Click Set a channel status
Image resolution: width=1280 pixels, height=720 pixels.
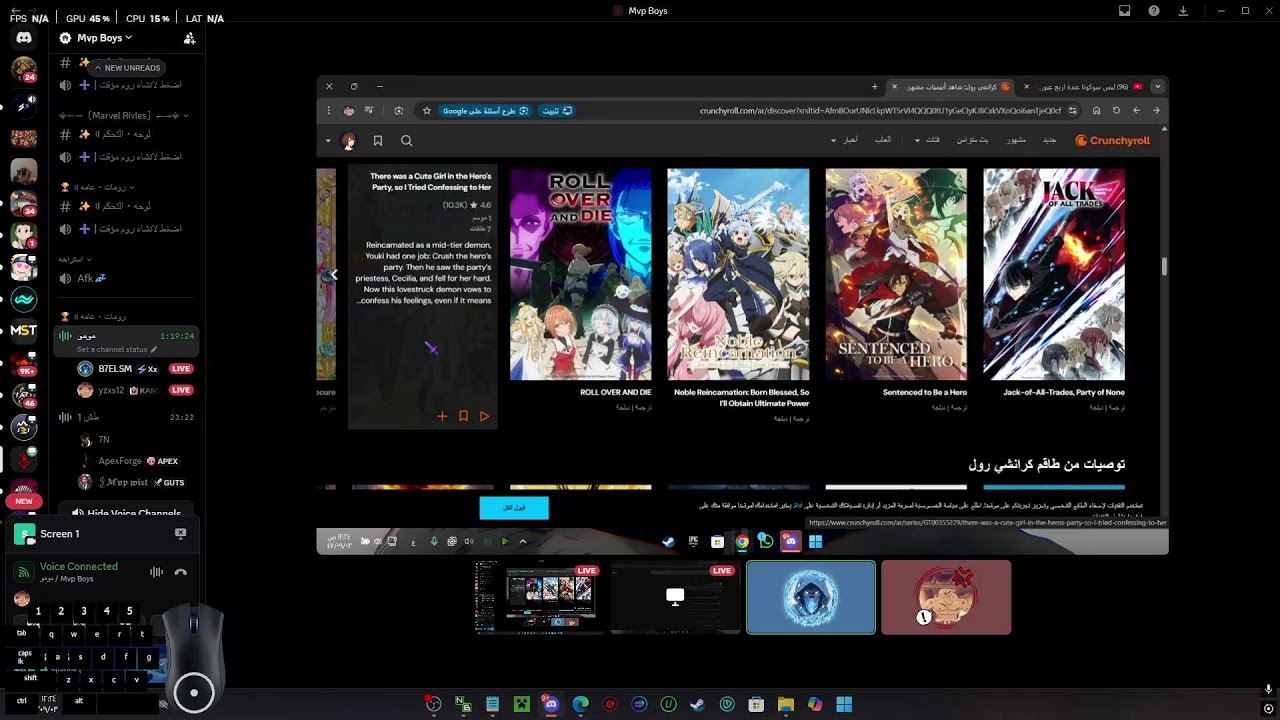point(117,349)
